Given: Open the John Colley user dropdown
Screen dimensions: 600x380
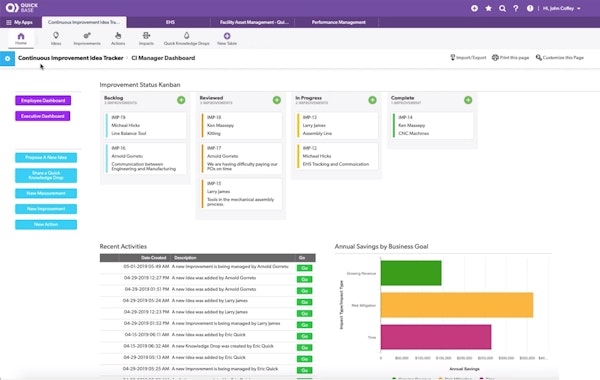Looking at the screenshot, I should coord(561,8).
